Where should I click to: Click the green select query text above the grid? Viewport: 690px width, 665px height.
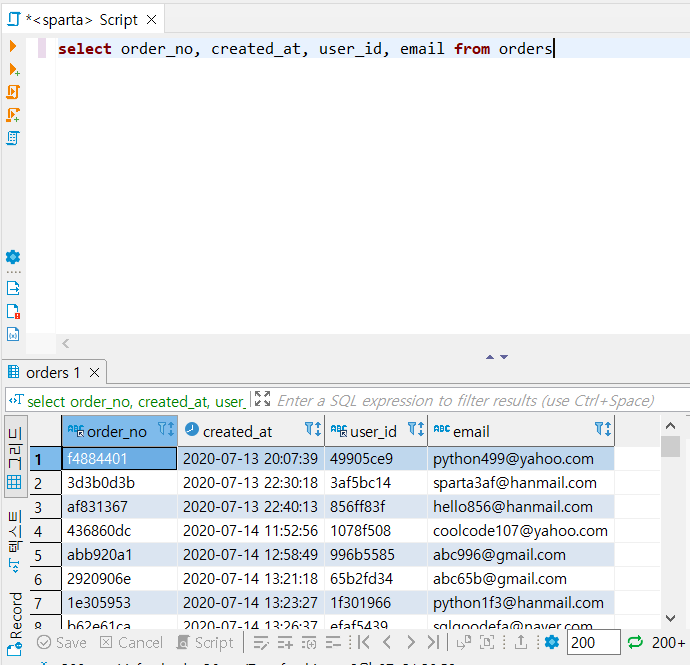point(135,401)
